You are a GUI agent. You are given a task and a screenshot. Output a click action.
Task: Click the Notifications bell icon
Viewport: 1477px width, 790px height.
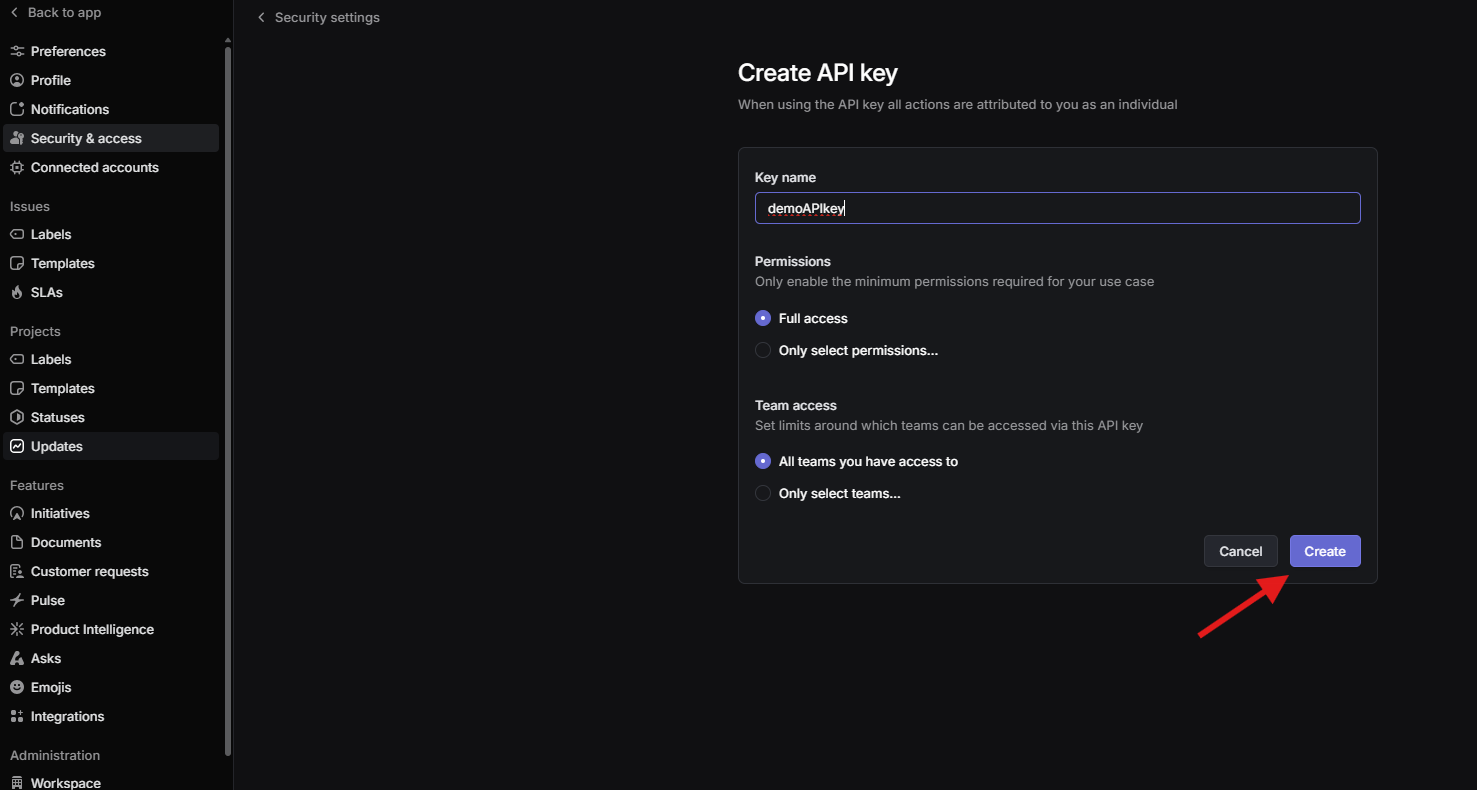tap(16, 109)
